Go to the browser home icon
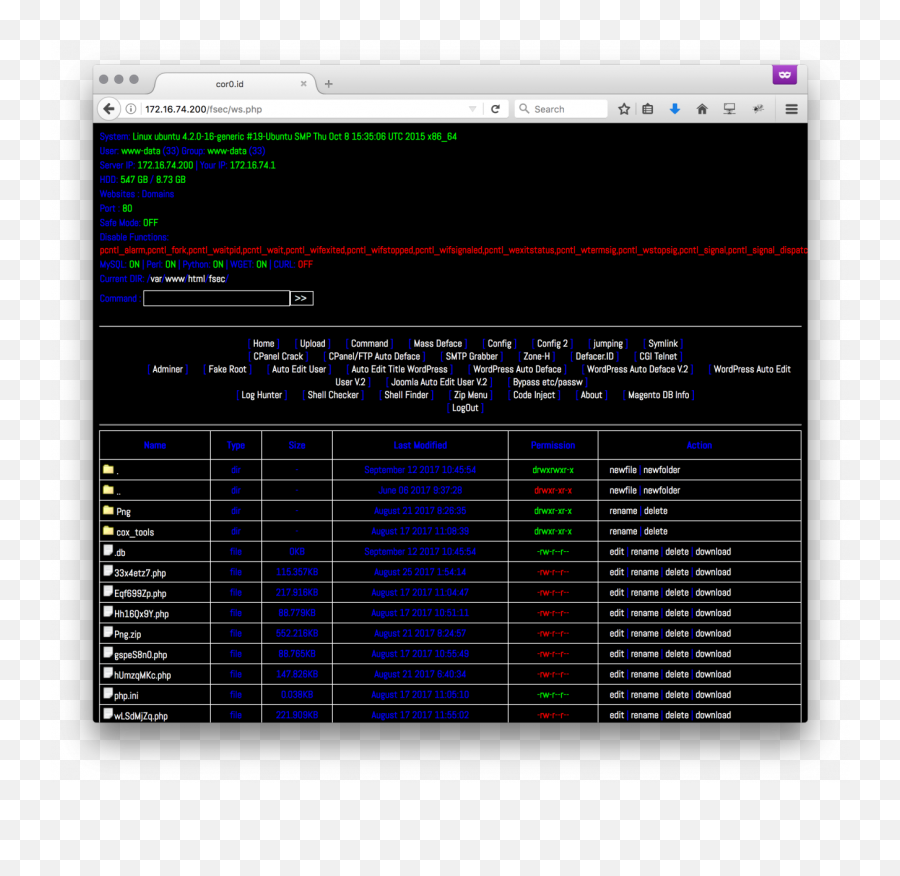Viewport: 900px width, 876px height. [x=702, y=109]
